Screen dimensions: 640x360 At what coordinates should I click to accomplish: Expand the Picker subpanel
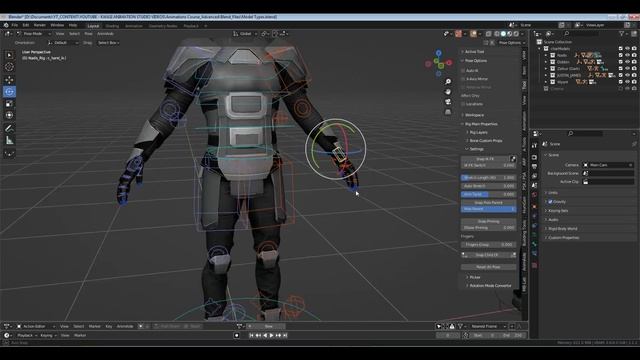474,278
